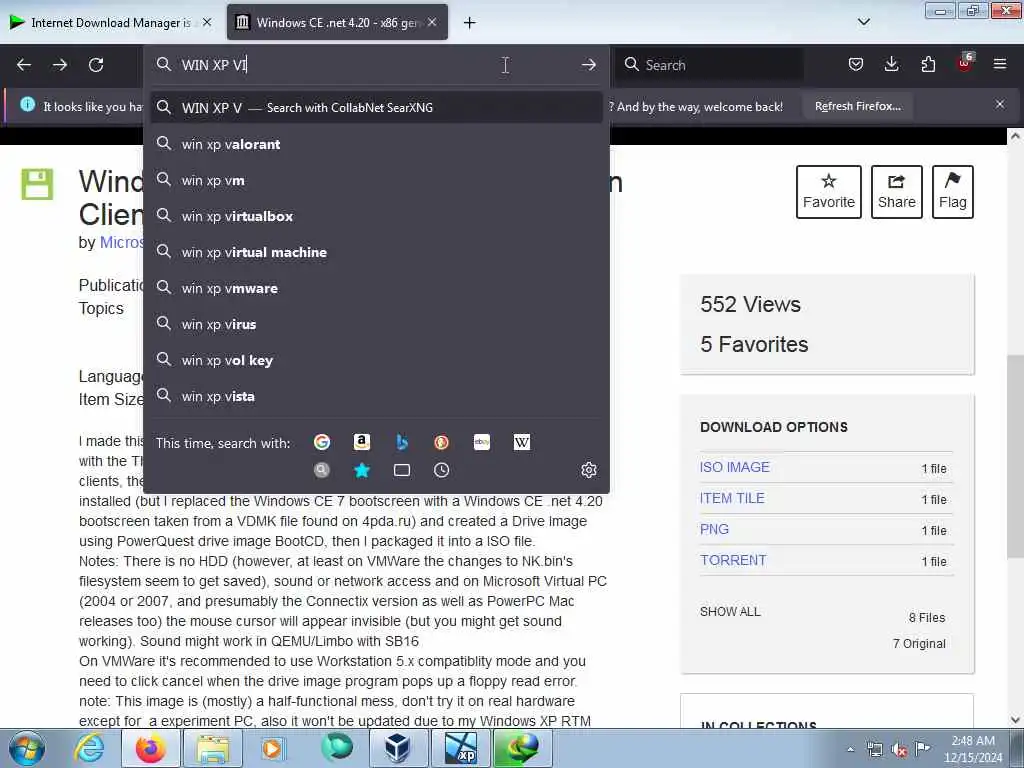Pick the 'win xp vista' suggestion
1024x768 pixels.
click(x=376, y=396)
